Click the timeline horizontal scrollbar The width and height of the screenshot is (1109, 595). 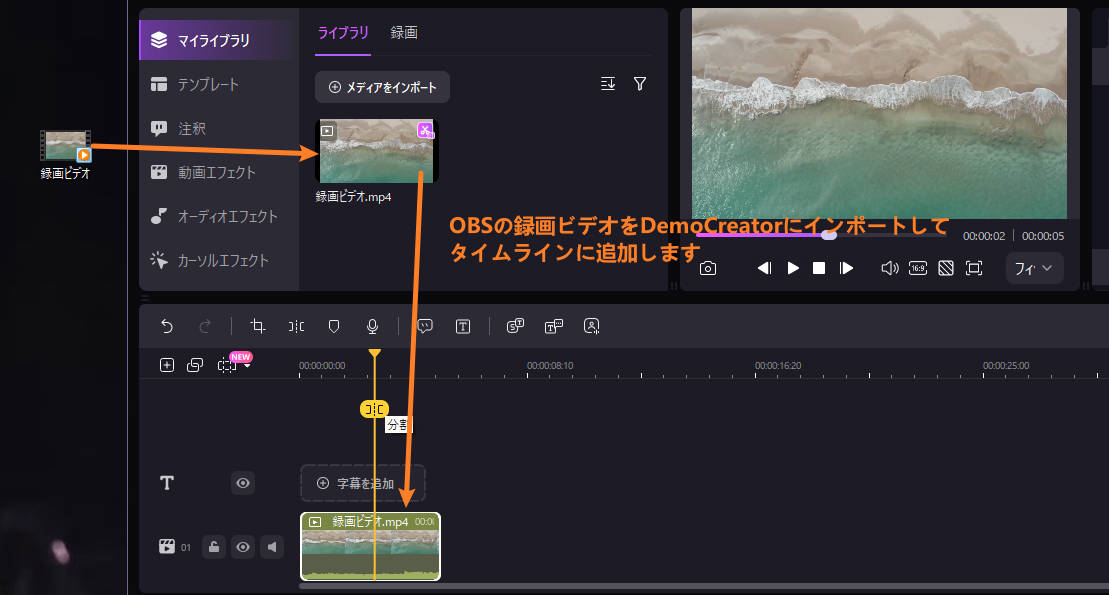(x=704, y=587)
